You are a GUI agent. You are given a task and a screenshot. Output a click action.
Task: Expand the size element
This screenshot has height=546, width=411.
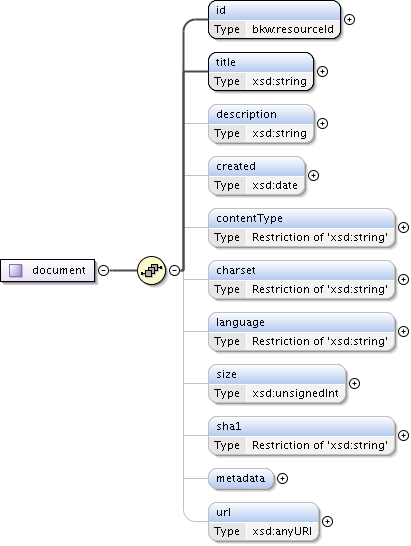(354, 383)
